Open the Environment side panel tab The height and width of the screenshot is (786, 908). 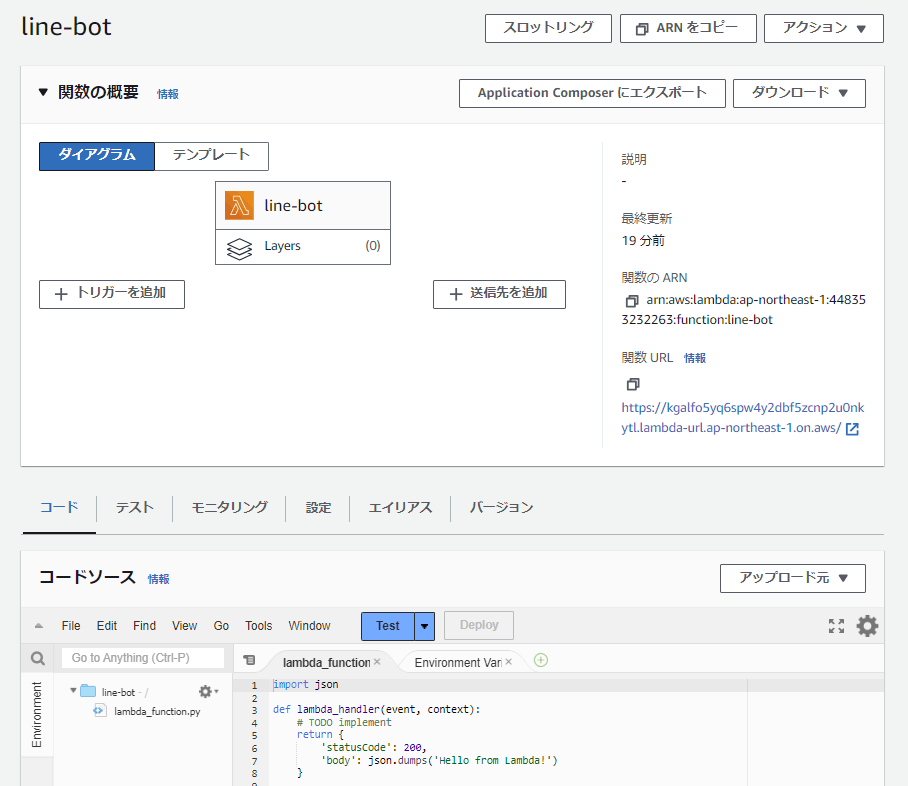pyautogui.click(x=36, y=714)
